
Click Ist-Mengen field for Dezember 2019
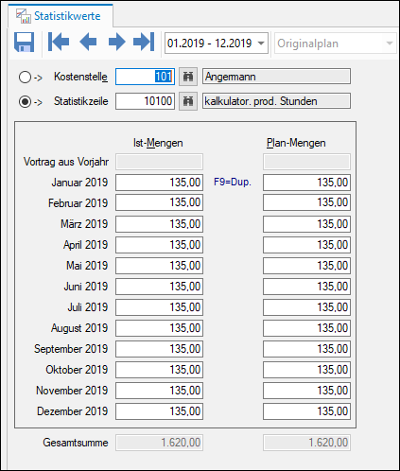[x=159, y=411]
